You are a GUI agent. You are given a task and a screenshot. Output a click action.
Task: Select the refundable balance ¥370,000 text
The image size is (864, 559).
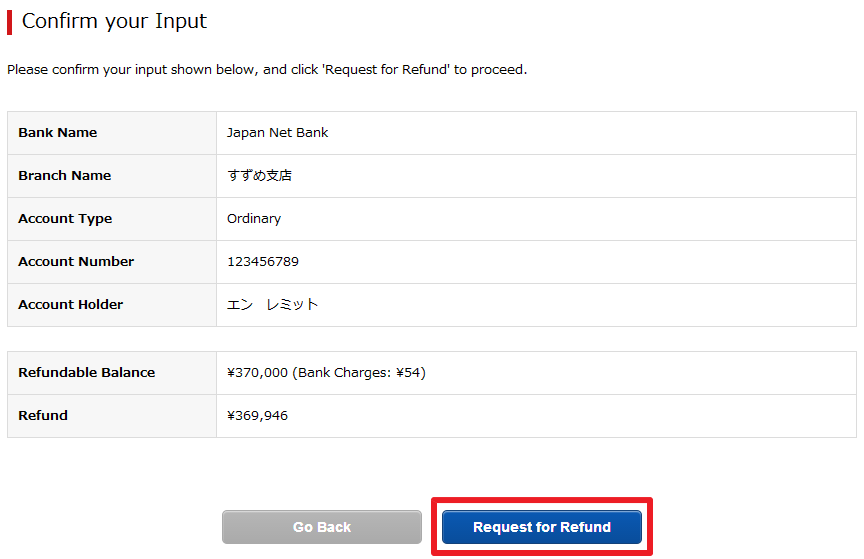click(257, 373)
